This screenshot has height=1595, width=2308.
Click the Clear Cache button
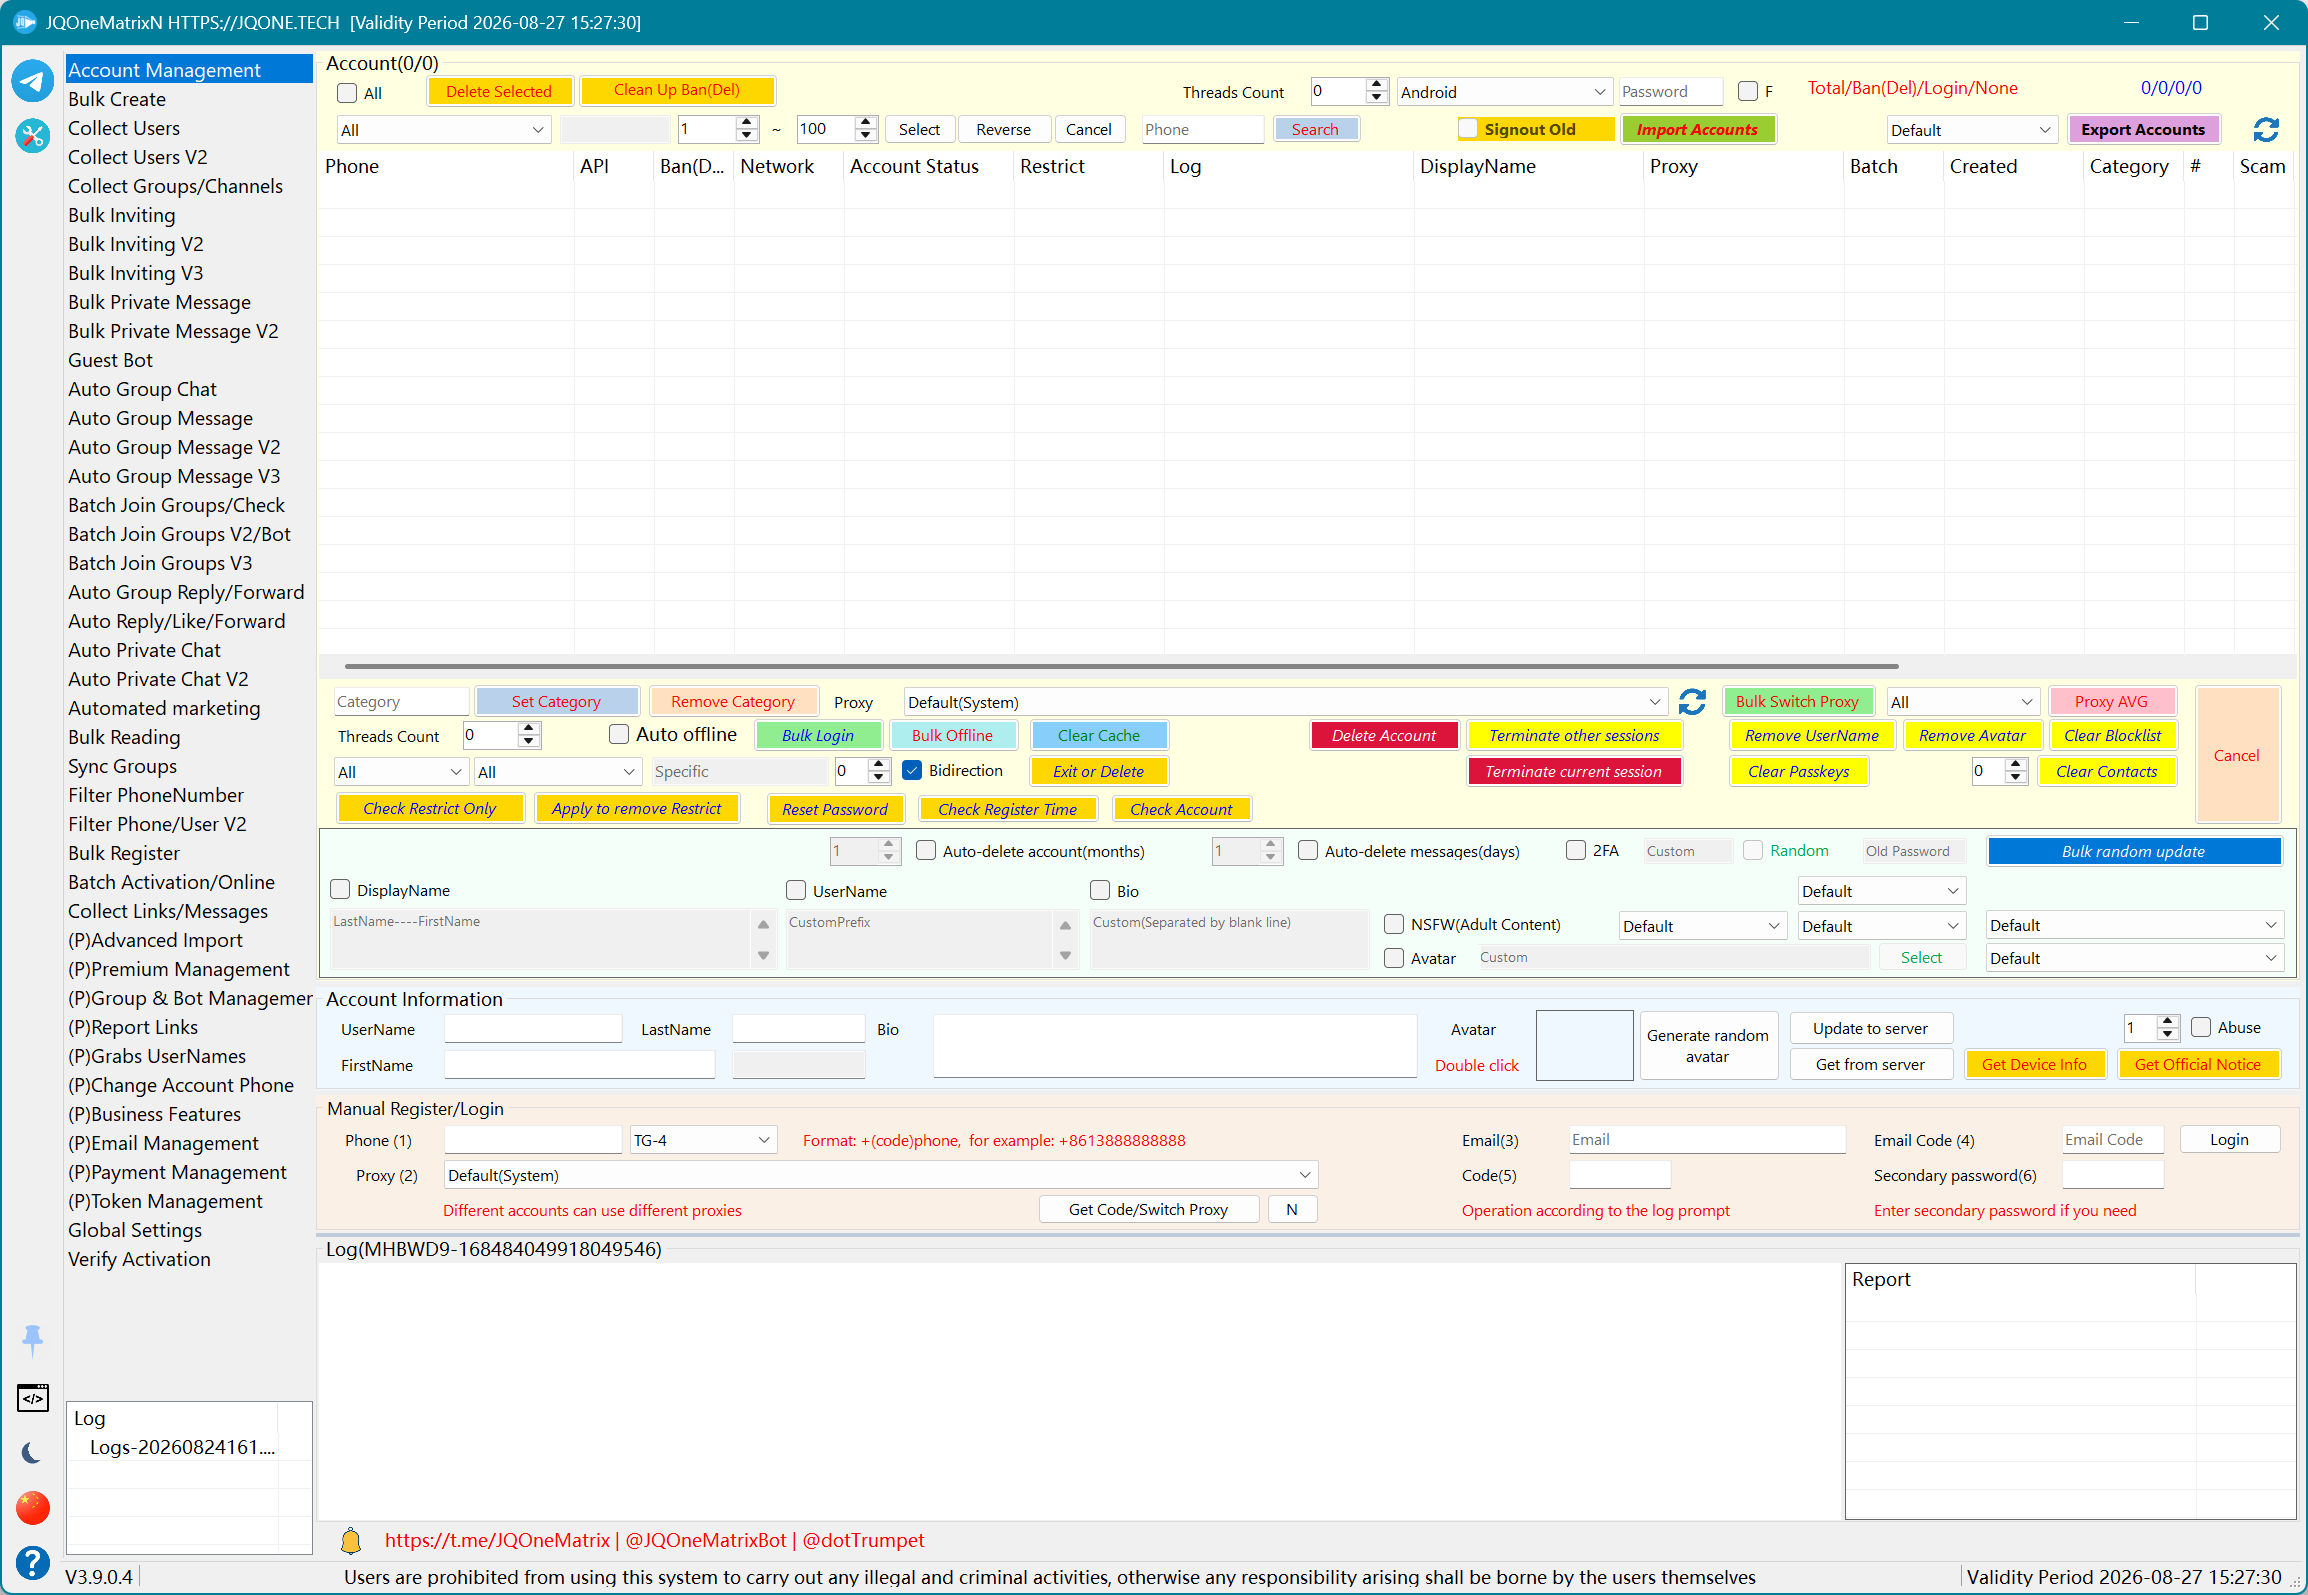point(1099,735)
